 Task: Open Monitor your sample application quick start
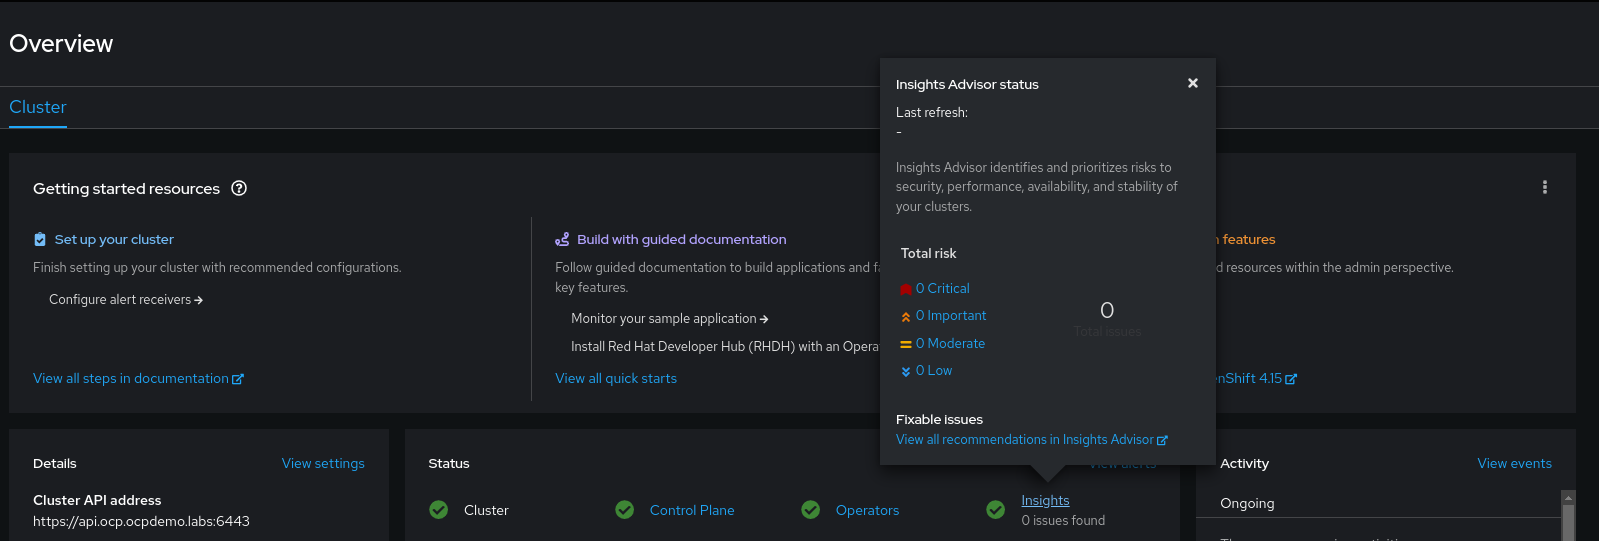click(669, 319)
